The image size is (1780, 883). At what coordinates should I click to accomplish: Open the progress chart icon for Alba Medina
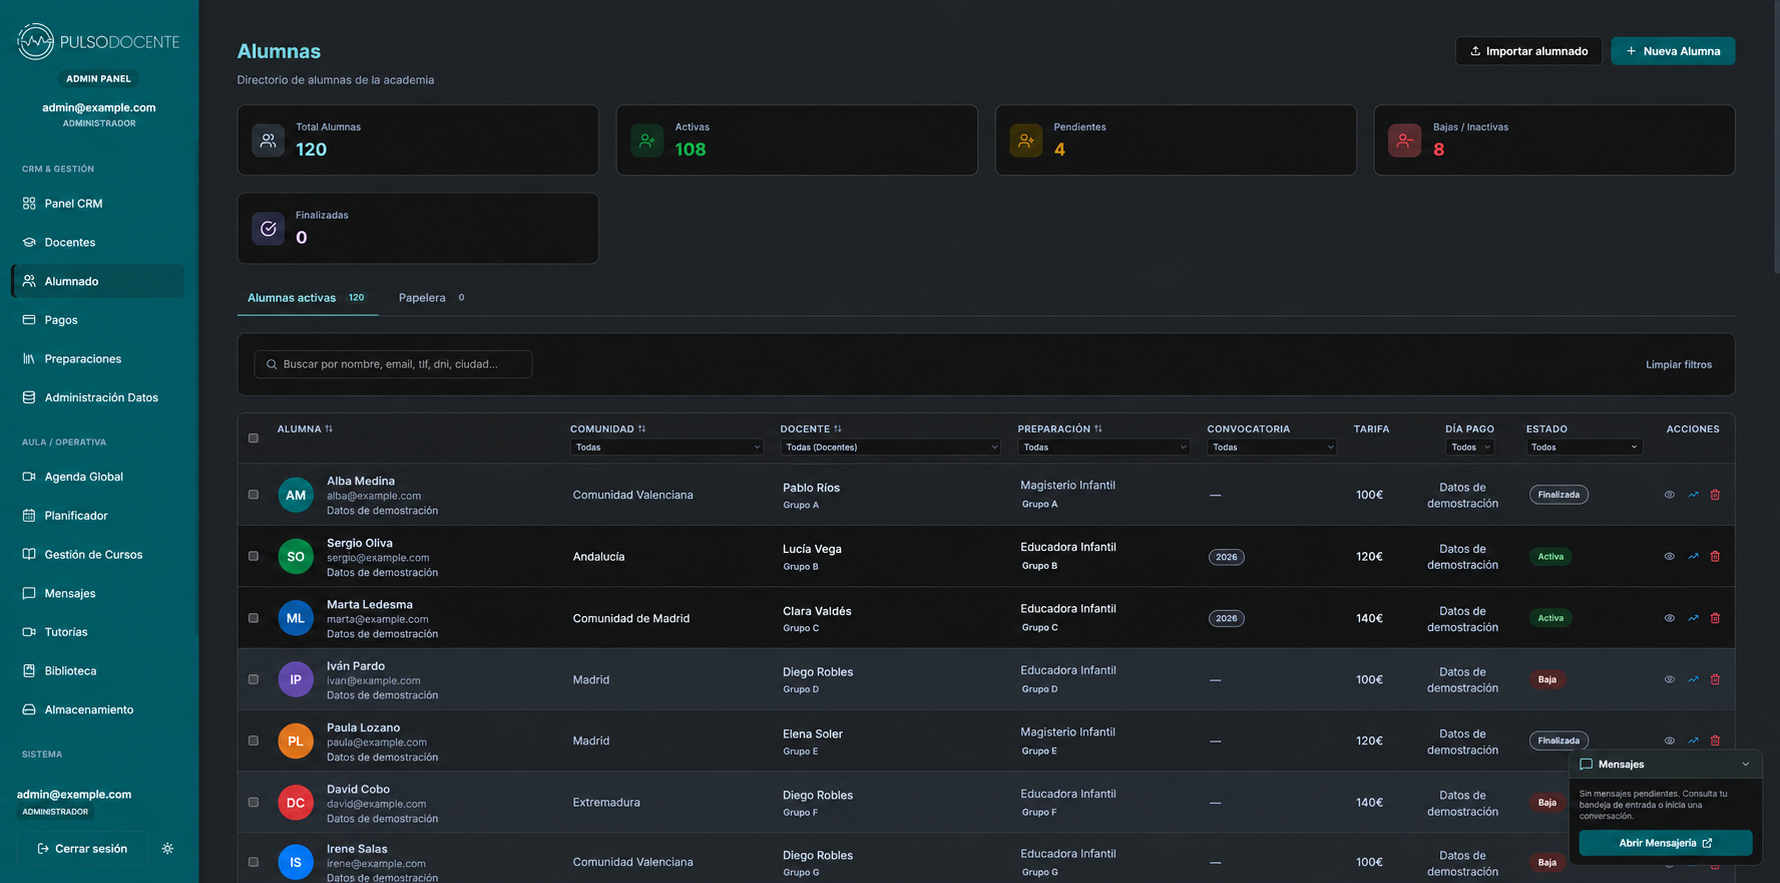coord(1693,495)
